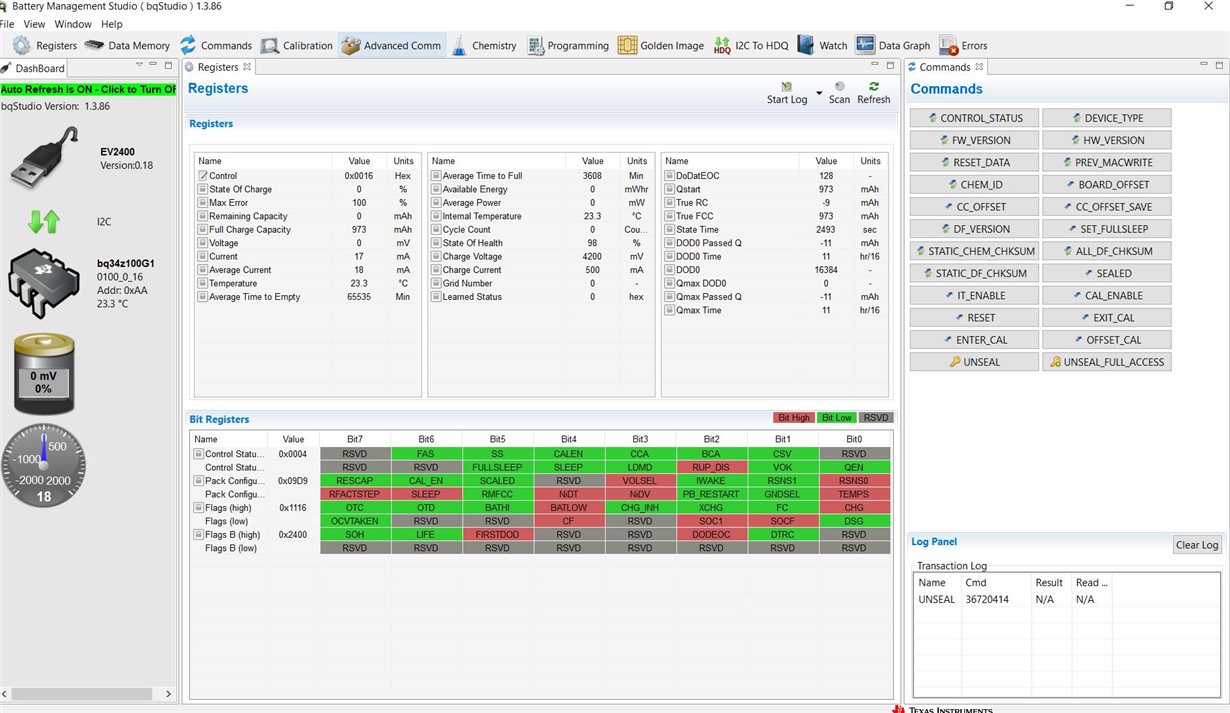Open the File menu

point(7,24)
